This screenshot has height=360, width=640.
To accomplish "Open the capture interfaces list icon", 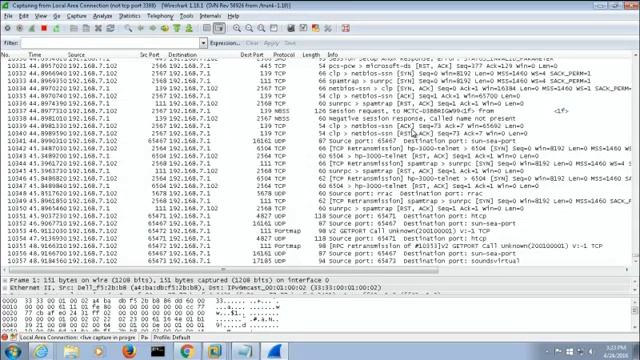I will pyautogui.click(x=7, y=28).
